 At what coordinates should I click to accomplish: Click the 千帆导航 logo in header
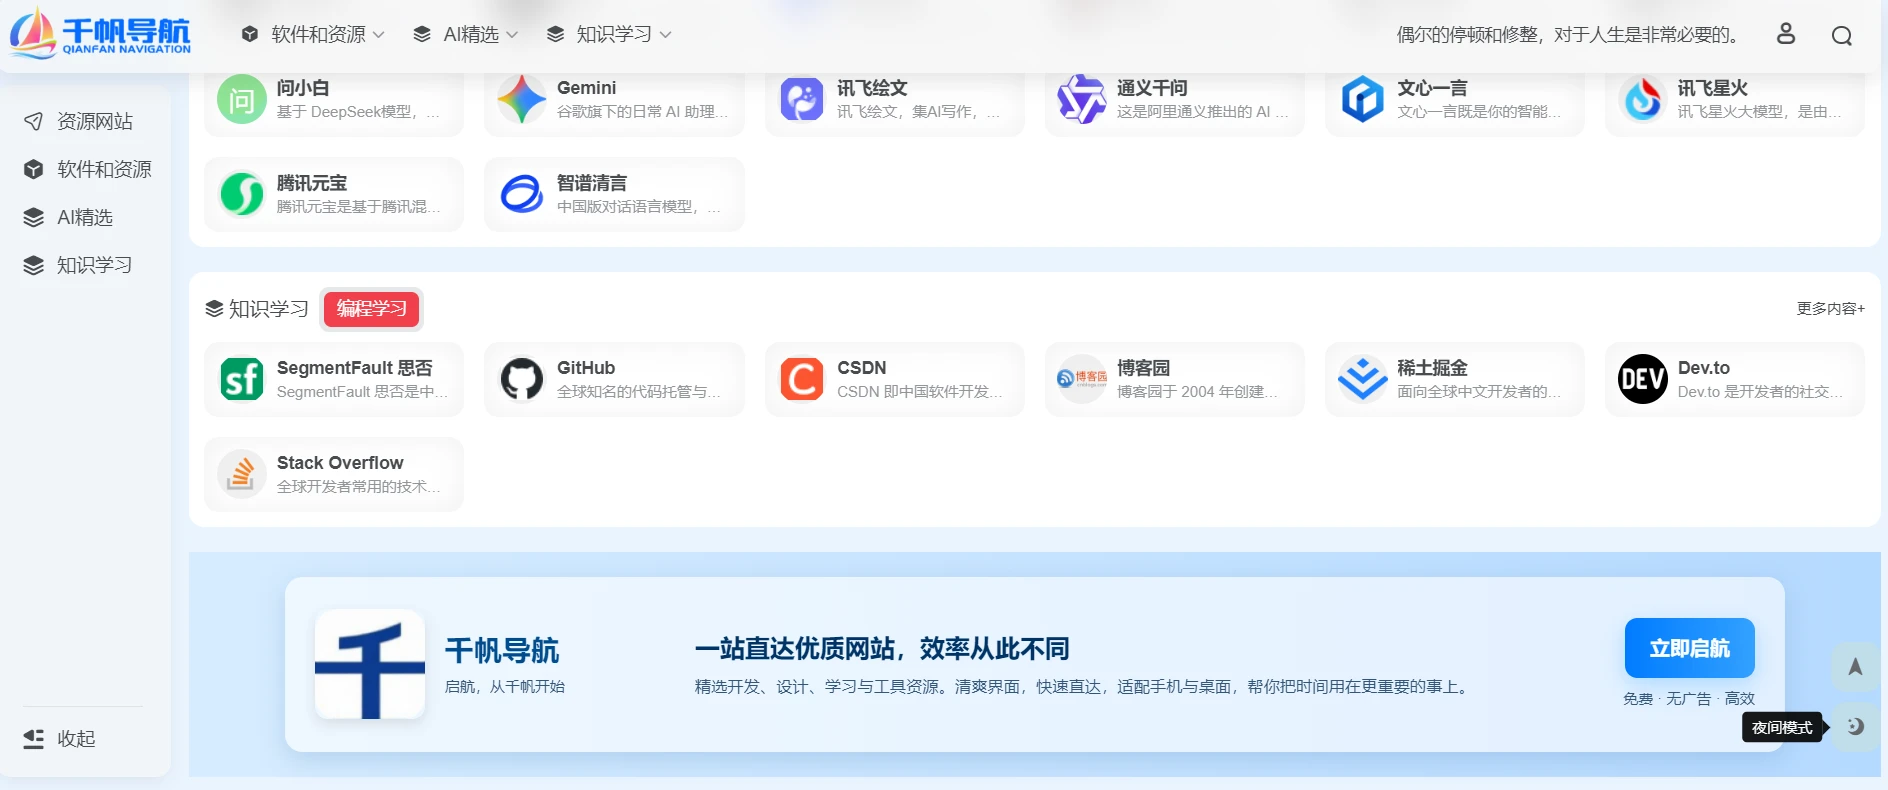(x=100, y=35)
